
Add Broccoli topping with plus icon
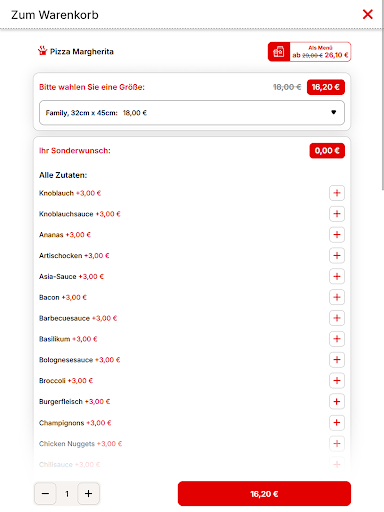click(337, 381)
